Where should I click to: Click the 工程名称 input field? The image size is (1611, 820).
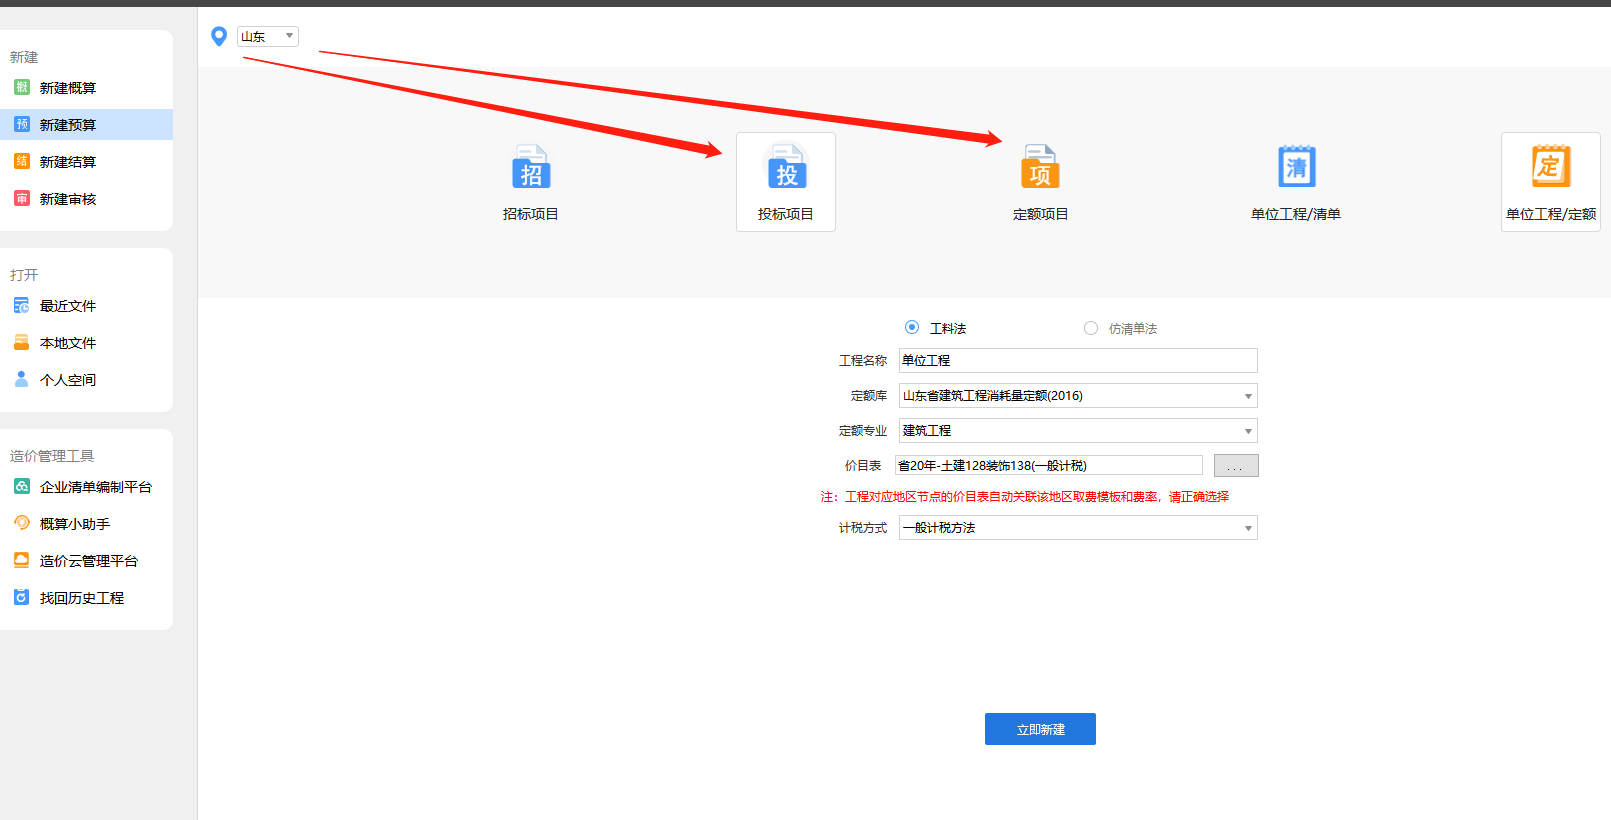(x=1078, y=360)
